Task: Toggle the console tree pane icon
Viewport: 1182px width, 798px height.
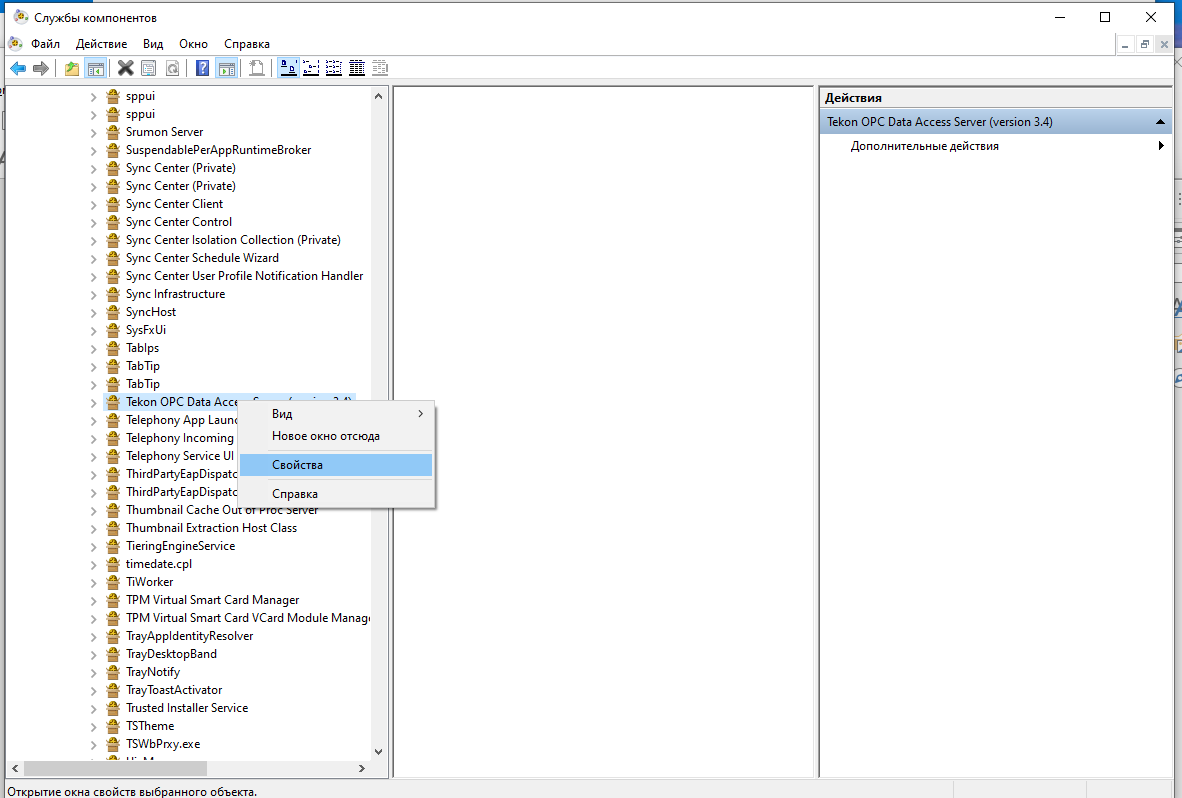Action: (x=96, y=68)
